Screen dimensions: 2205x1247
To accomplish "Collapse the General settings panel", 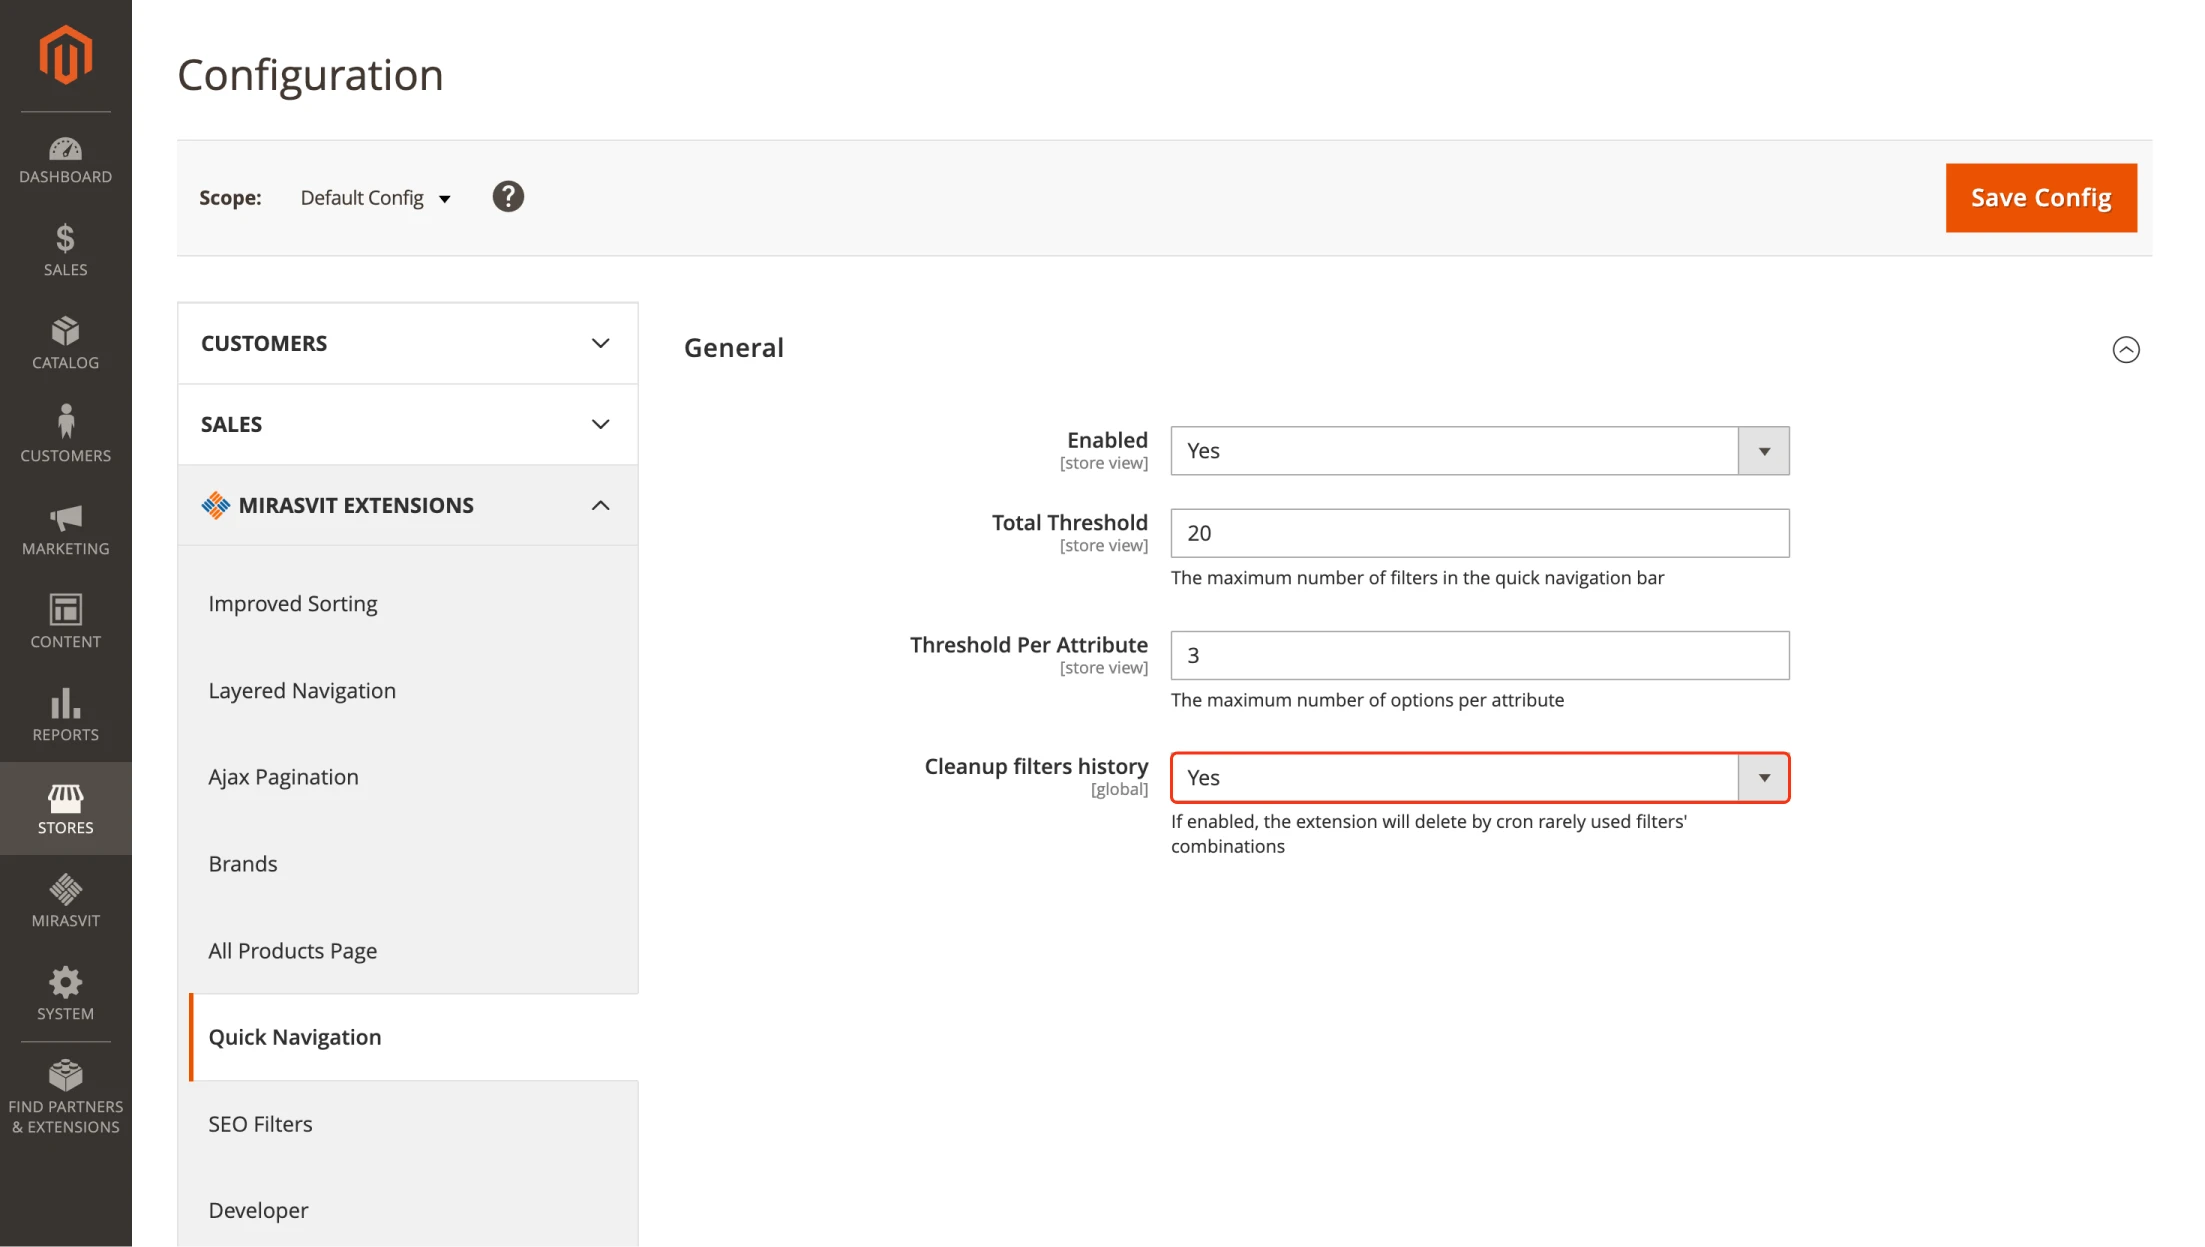I will click(x=2126, y=349).
